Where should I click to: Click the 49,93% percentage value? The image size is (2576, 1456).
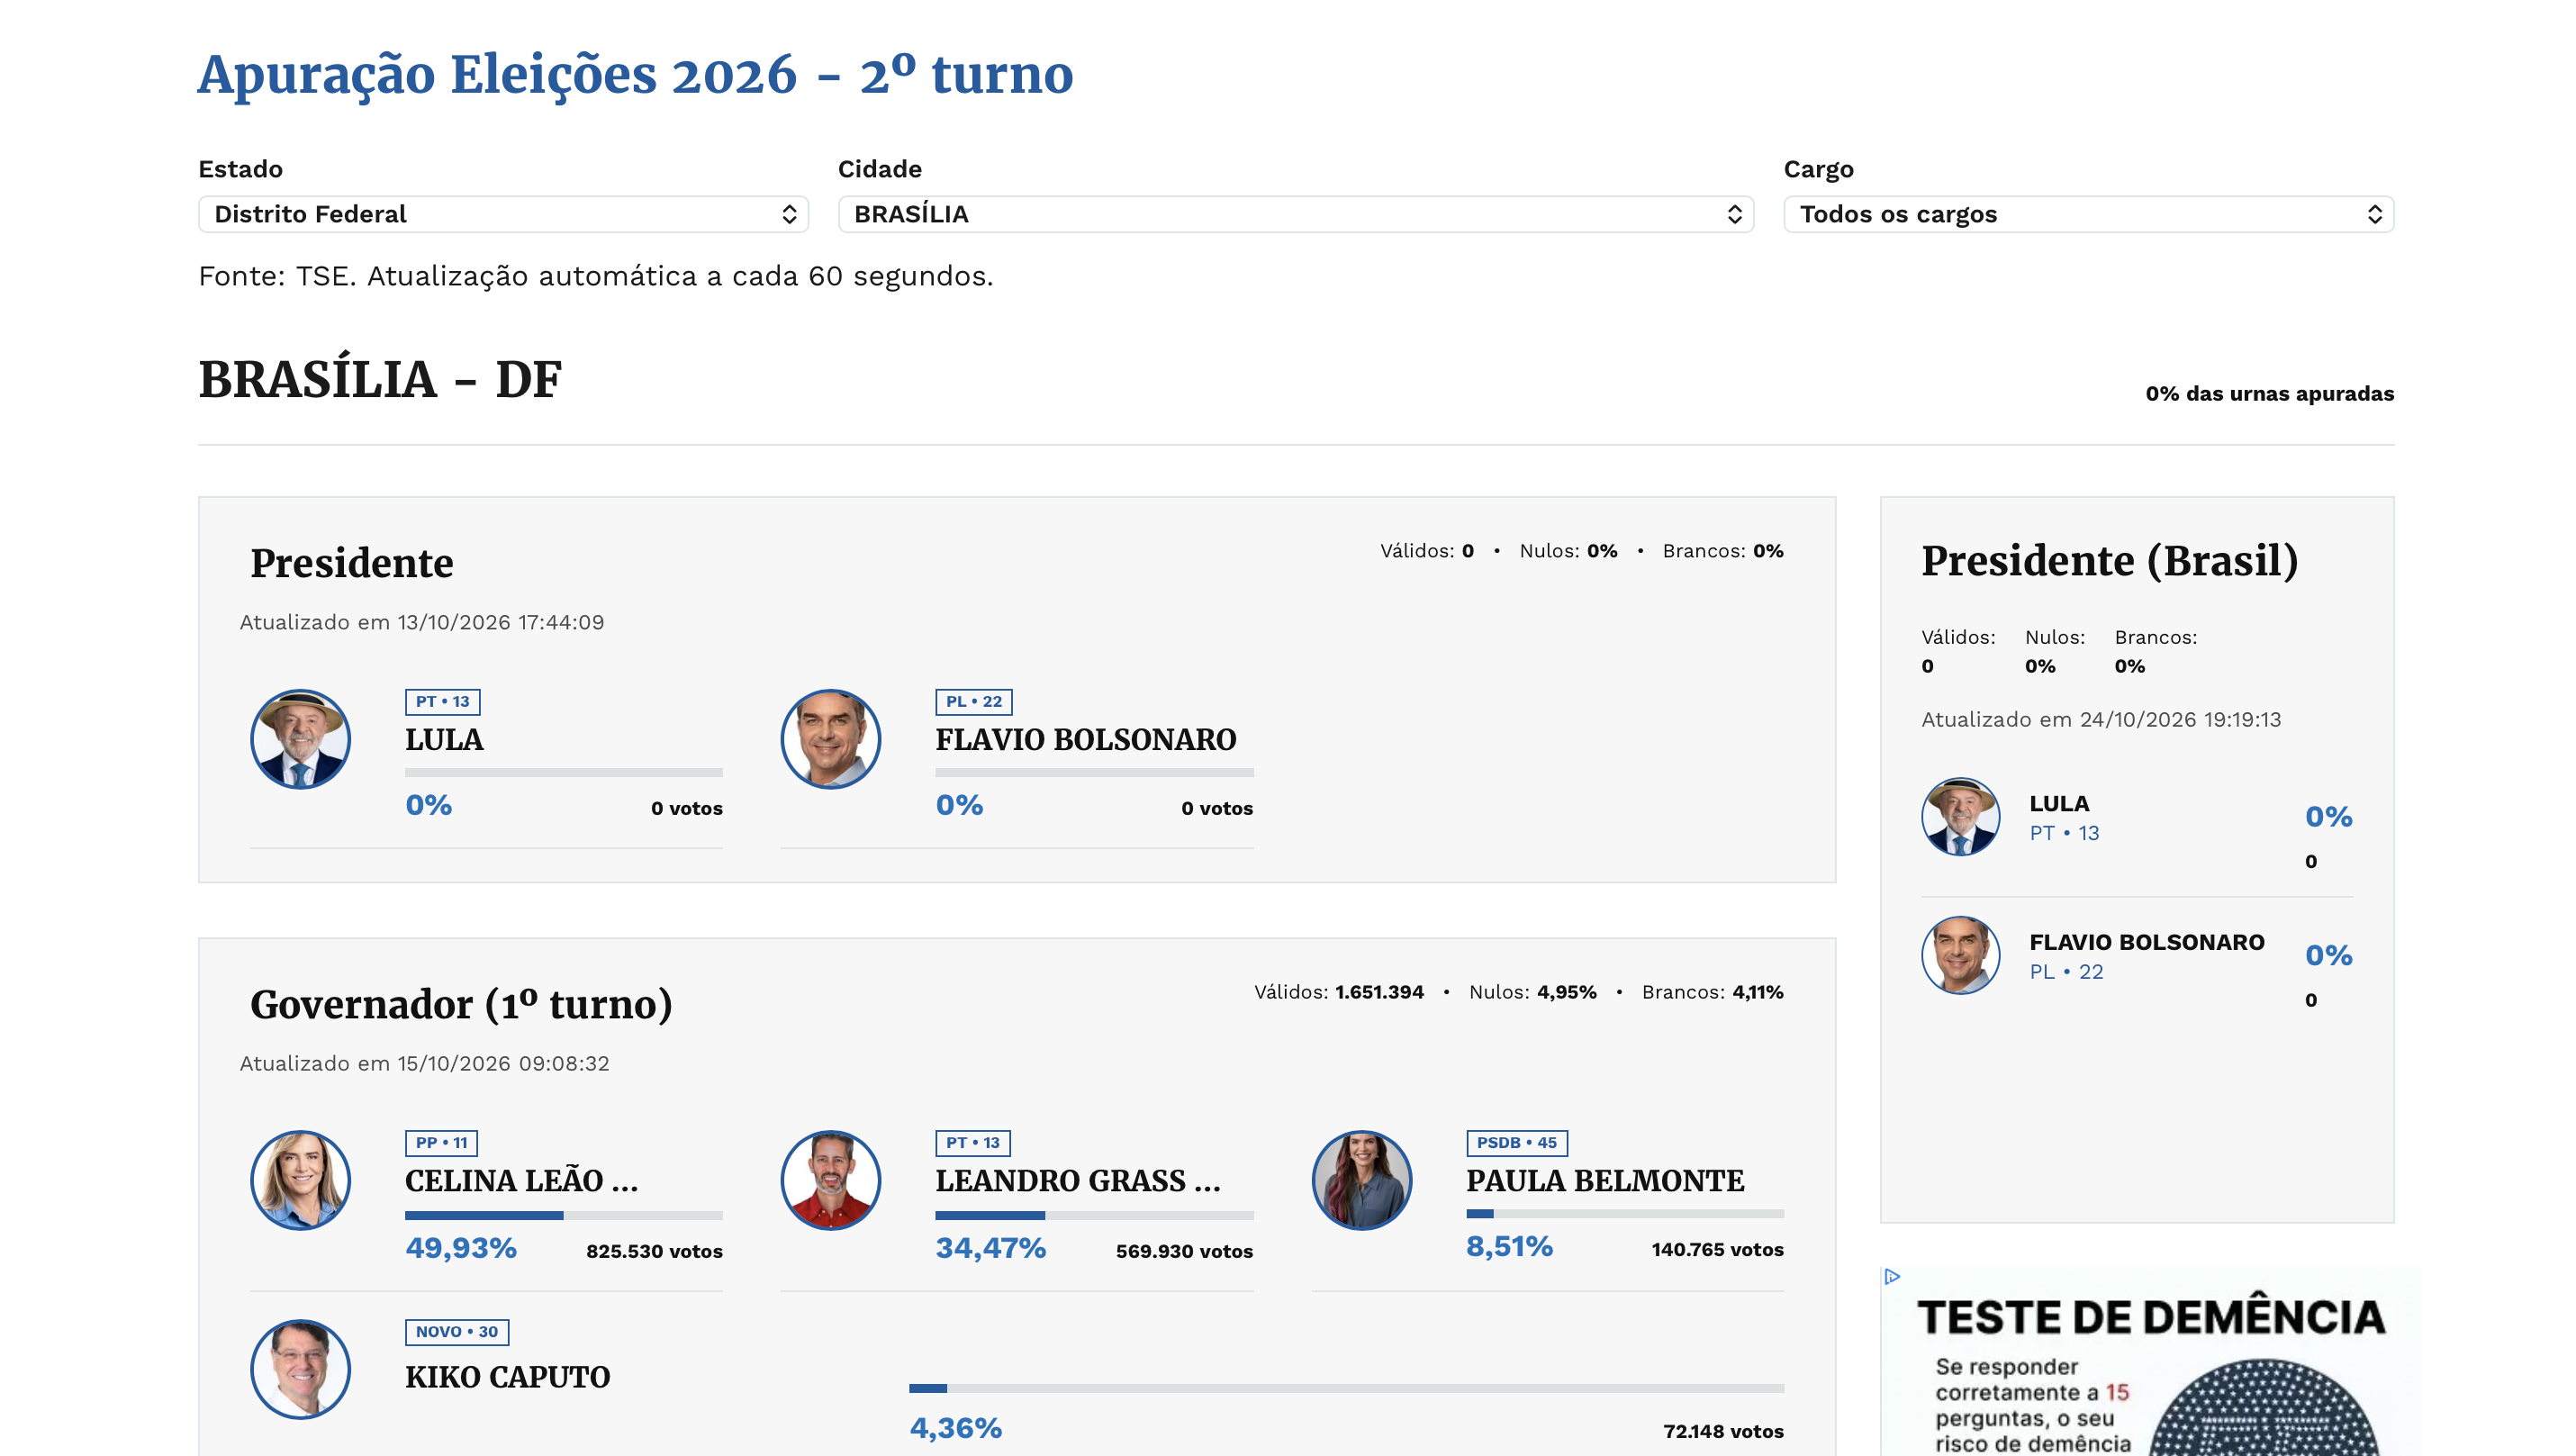pos(461,1248)
